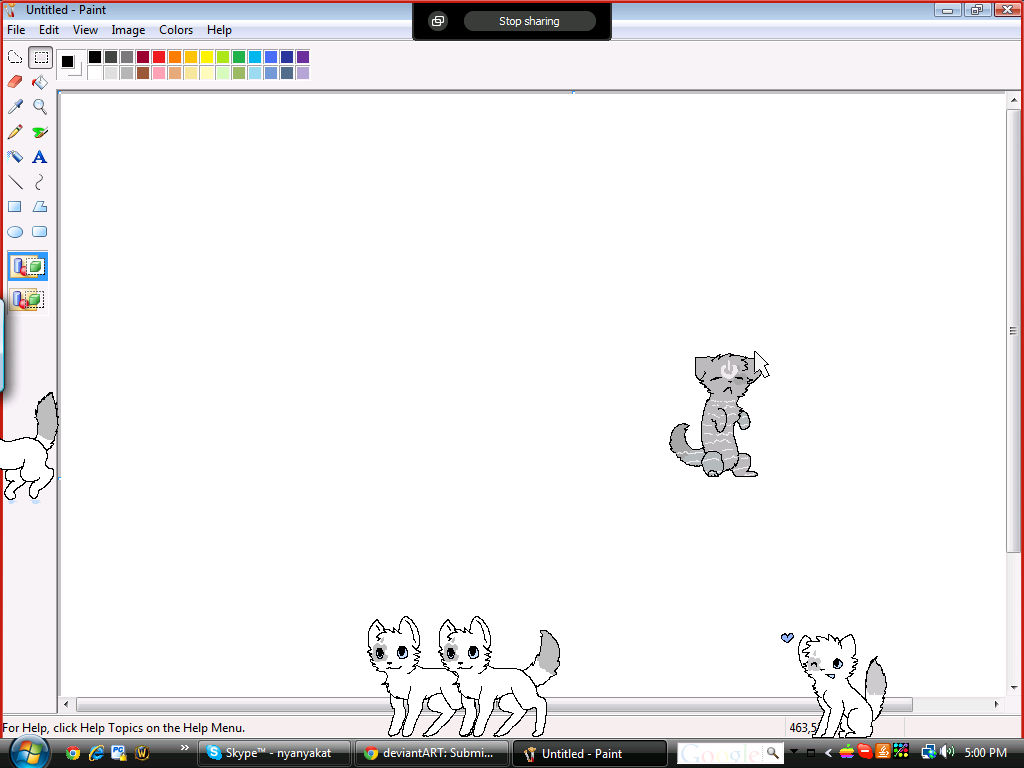Pick the lavender color swatch
Viewport: 1024px width, 768px height.
click(x=302, y=72)
